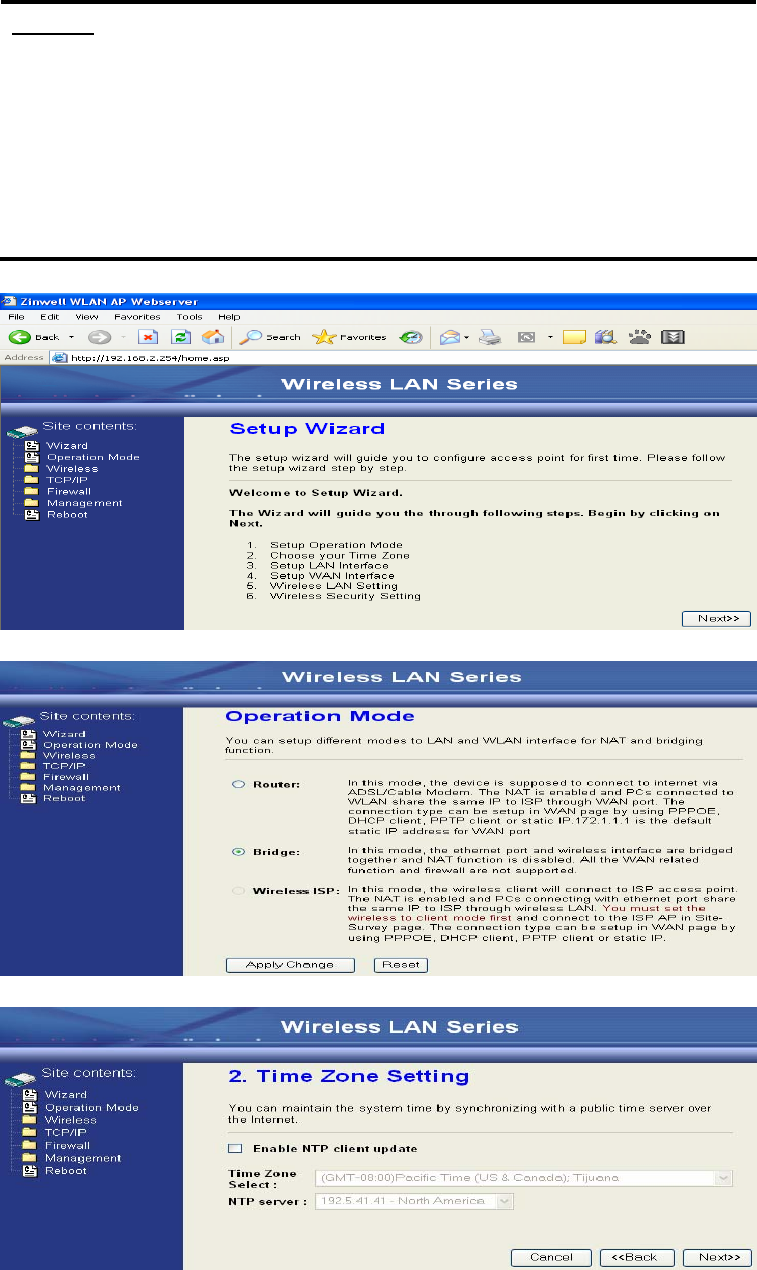This screenshot has width=757, height=1270.
Task: Click the Mail envelope toolbar icon
Action: (x=450, y=337)
